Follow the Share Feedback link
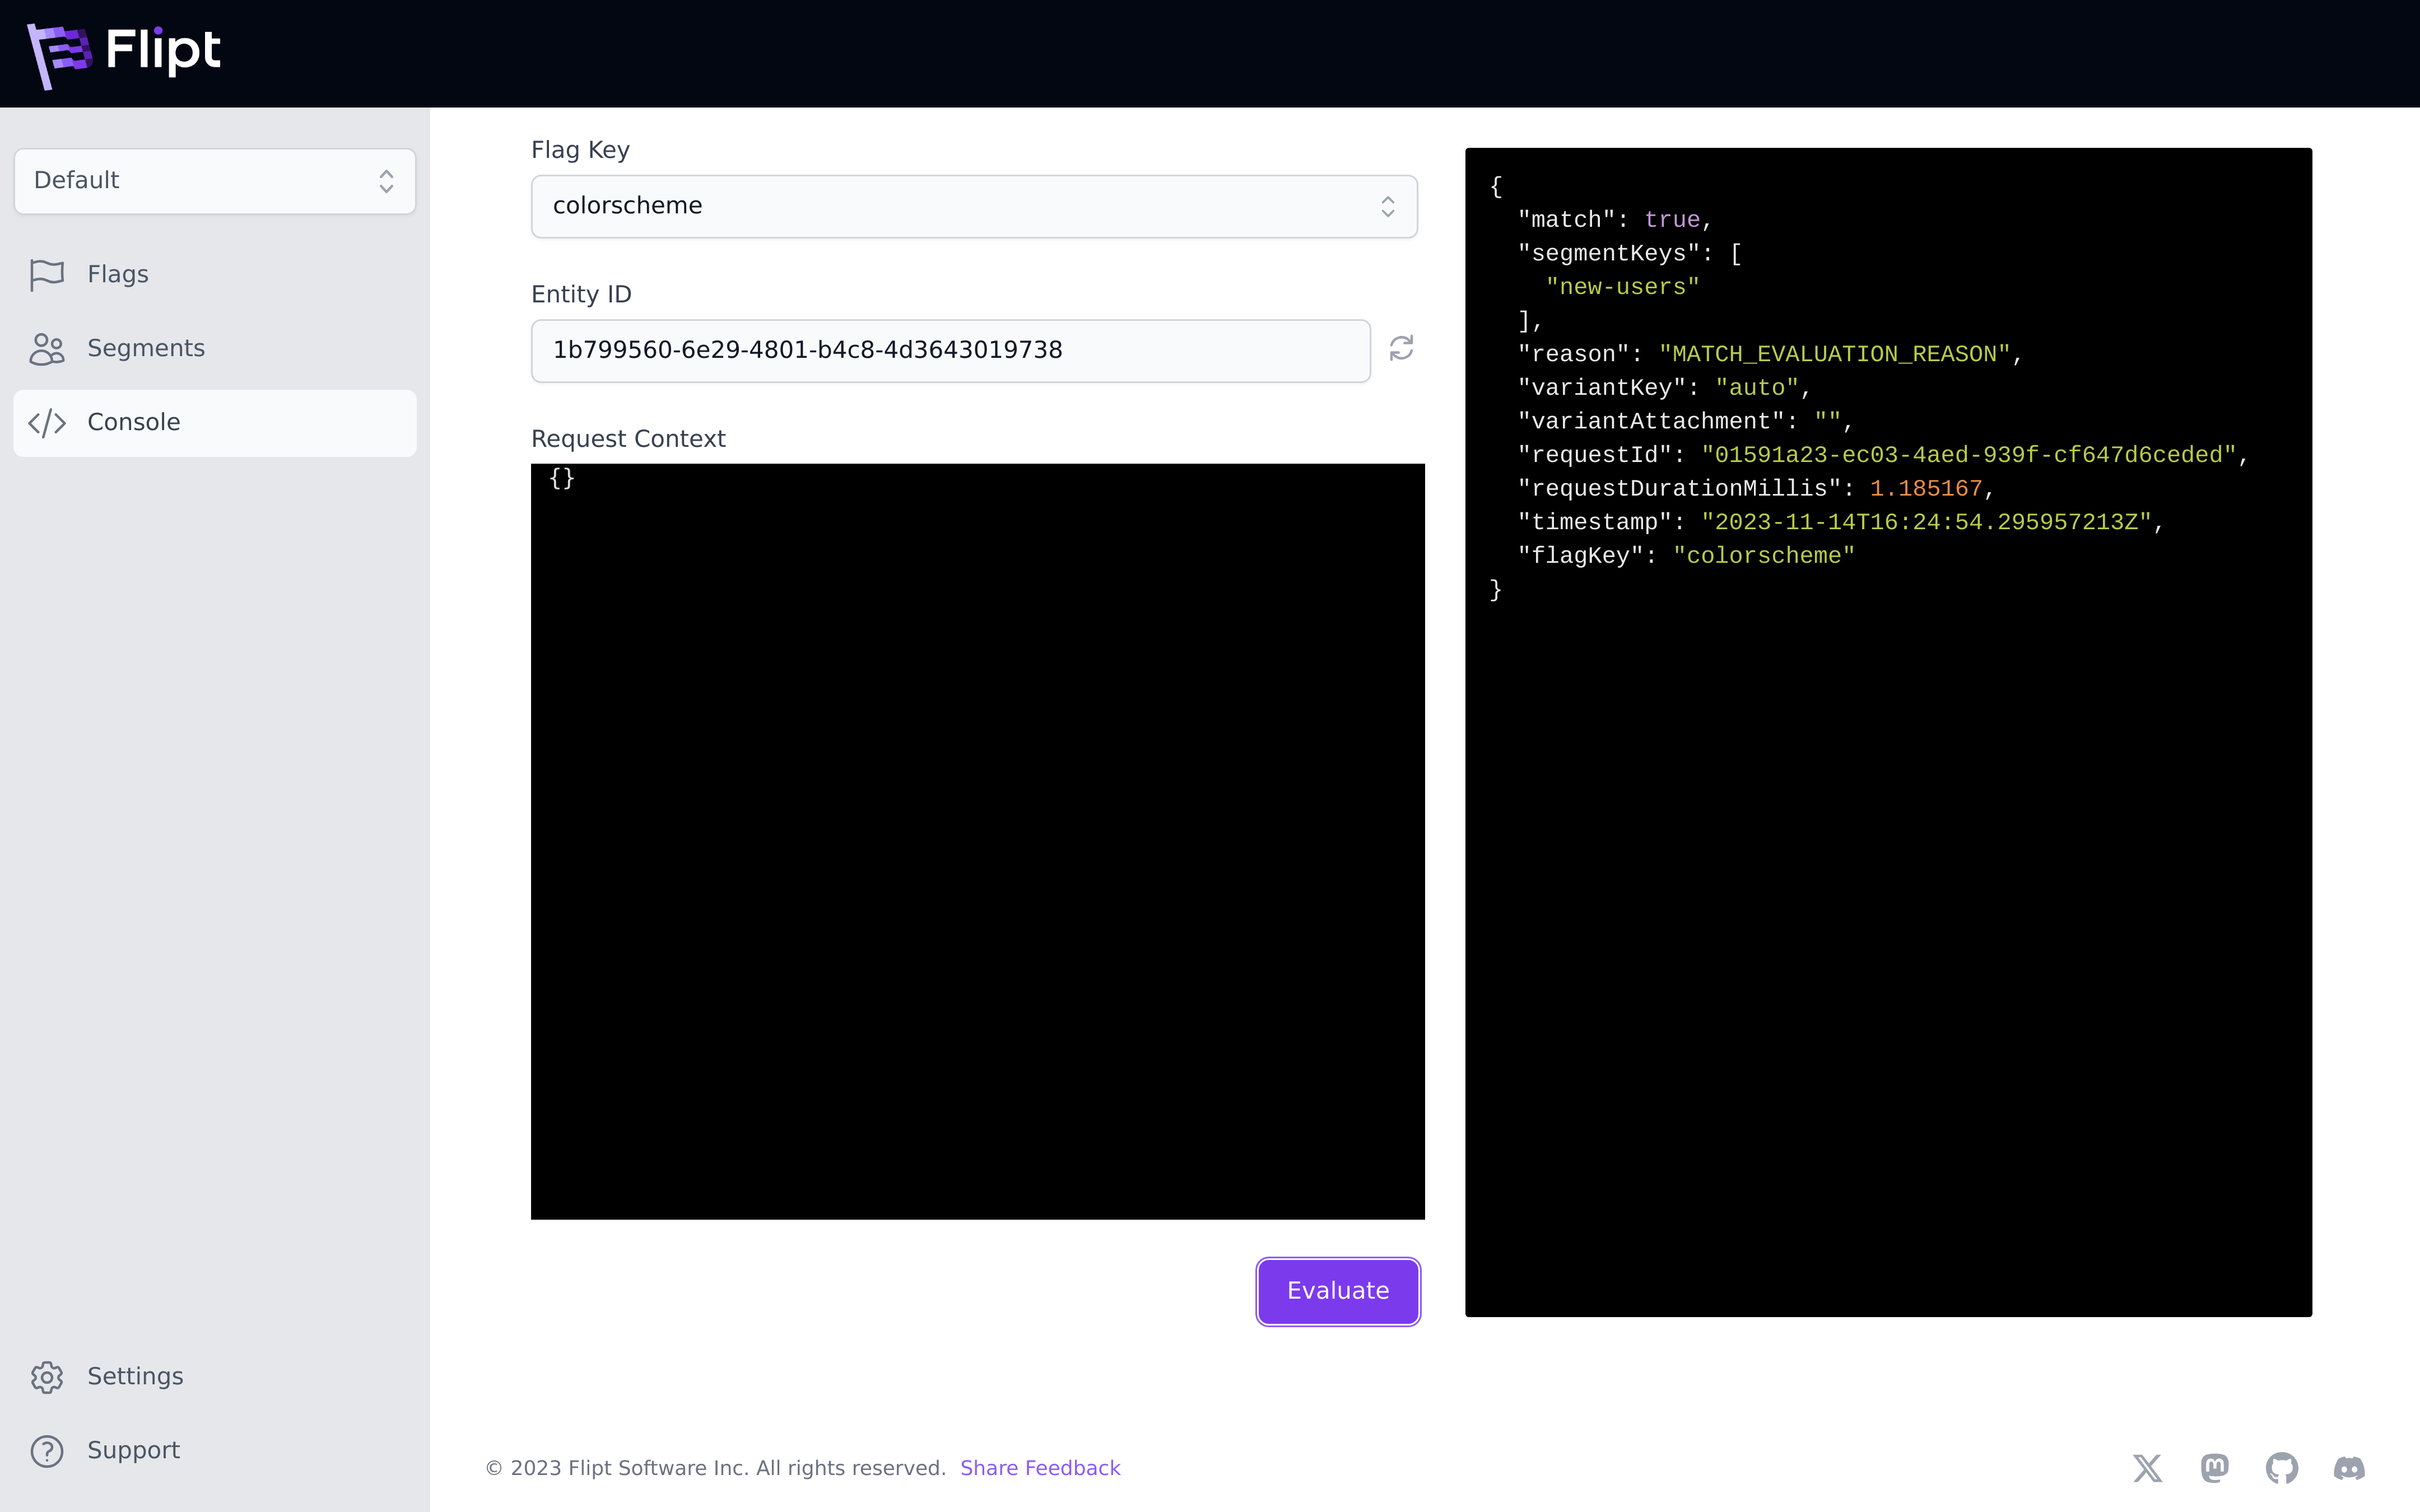The width and height of the screenshot is (2420, 1512). coord(1040,1468)
